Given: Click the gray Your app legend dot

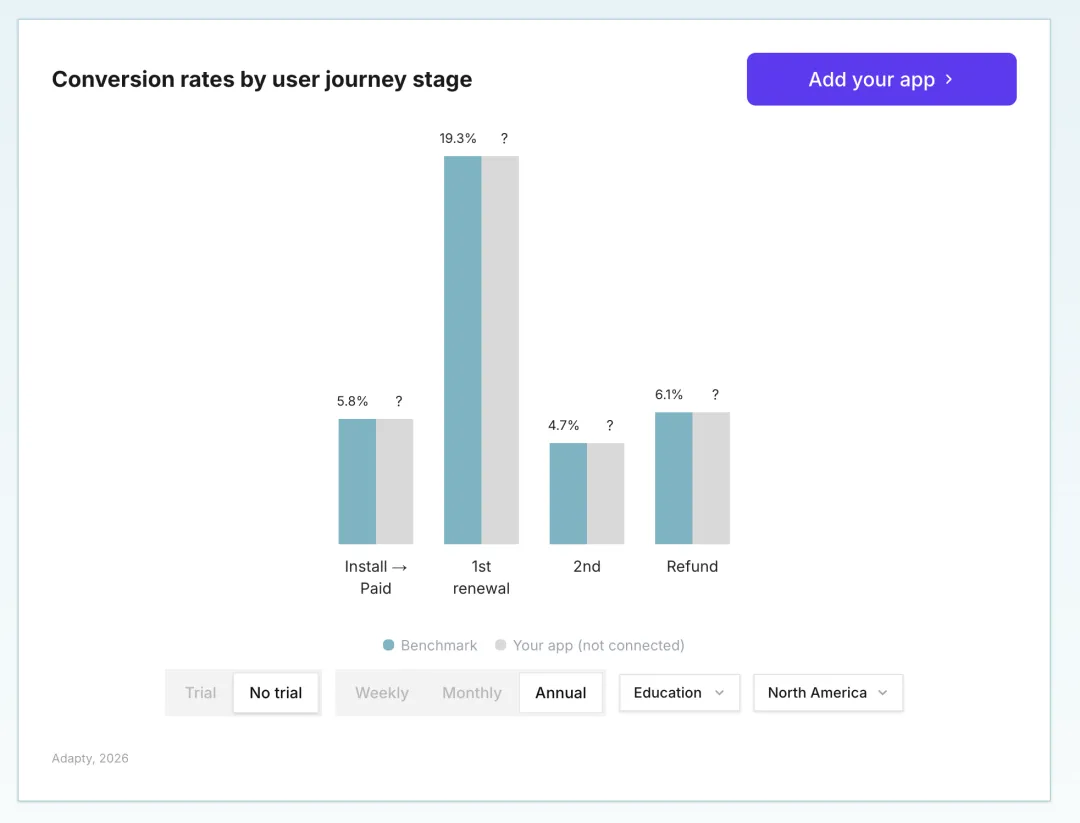Looking at the screenshot, I should point(501,646).
